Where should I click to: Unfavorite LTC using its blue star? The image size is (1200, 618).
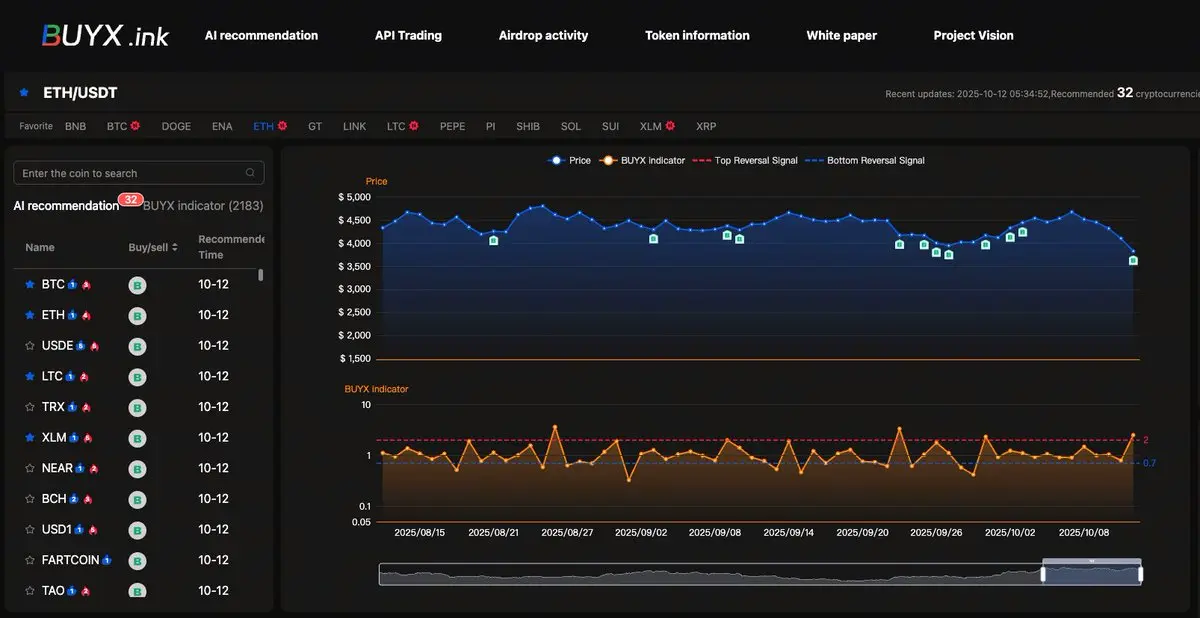coord(30,377)
